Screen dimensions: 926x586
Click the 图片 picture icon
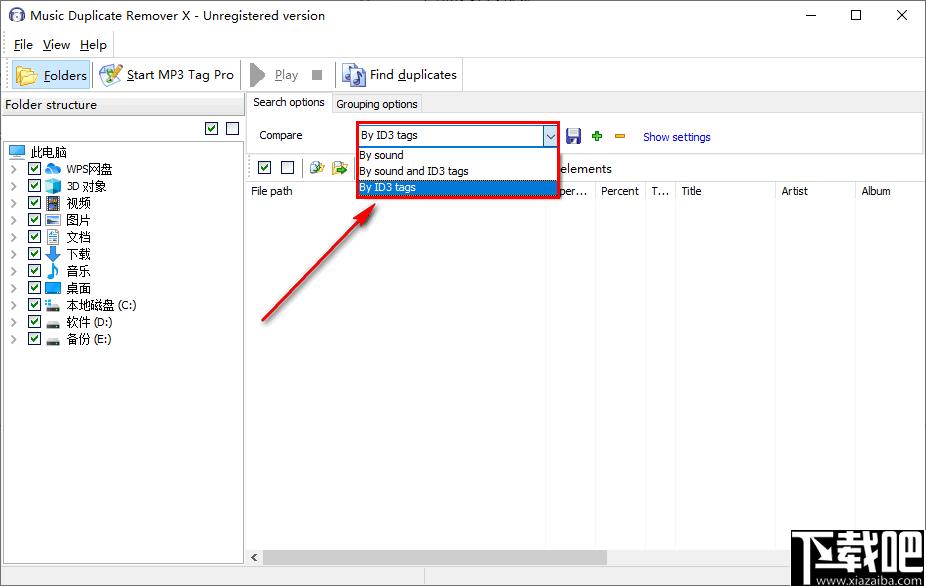(53, 220)
